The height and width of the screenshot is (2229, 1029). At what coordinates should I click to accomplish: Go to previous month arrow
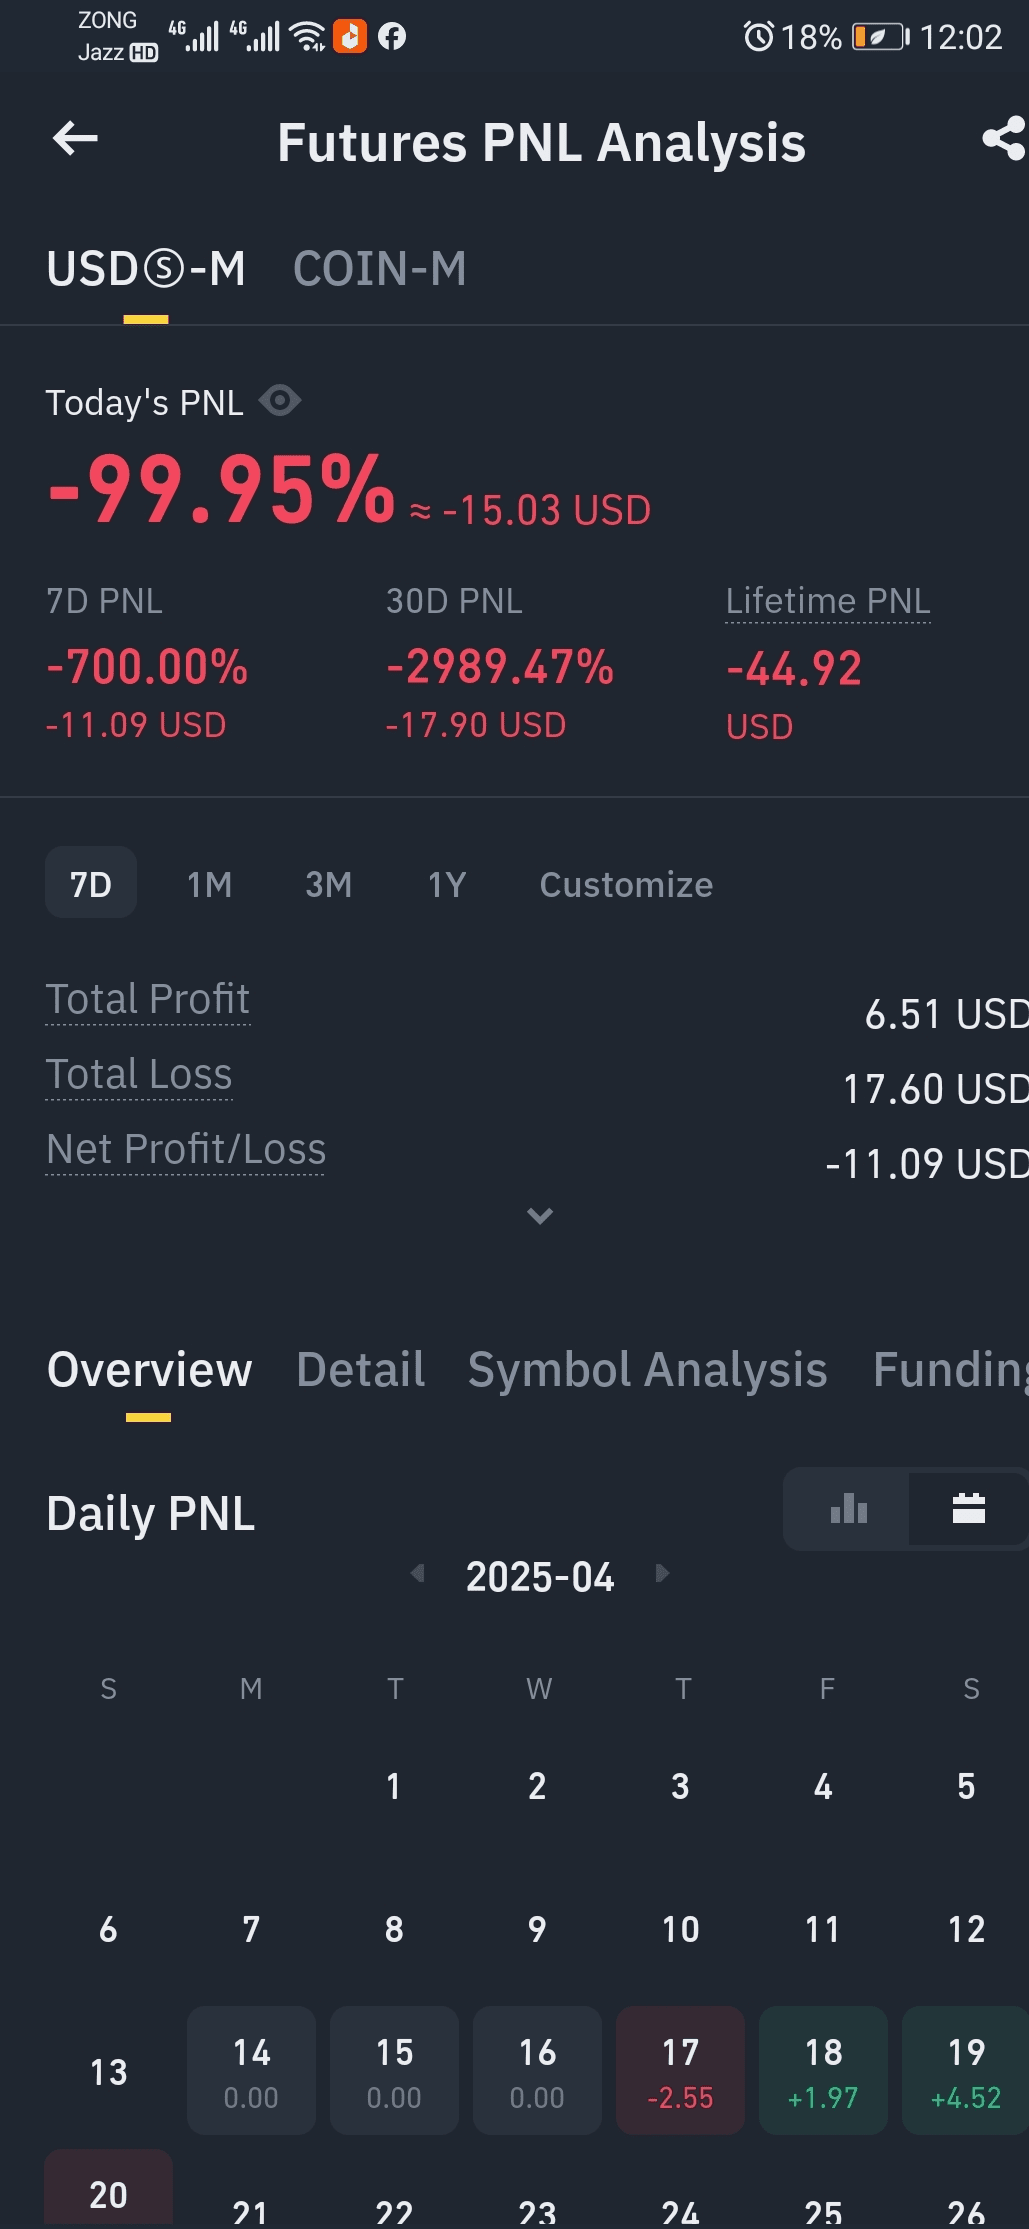(418, 1574)
